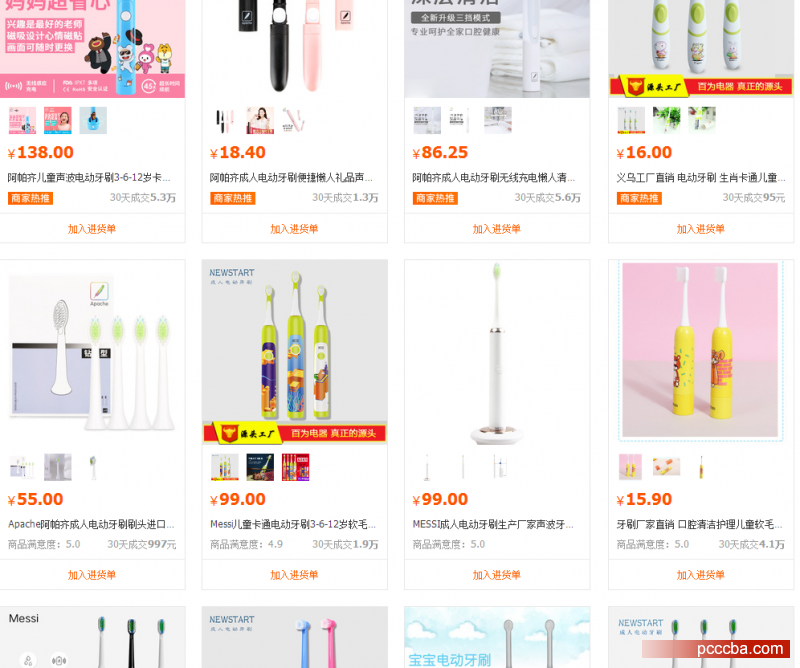Screen dimensions: 800x668
Task: Add the ¥18.40 toothbrush to purchase list
Action: click(x=294, y=229)
